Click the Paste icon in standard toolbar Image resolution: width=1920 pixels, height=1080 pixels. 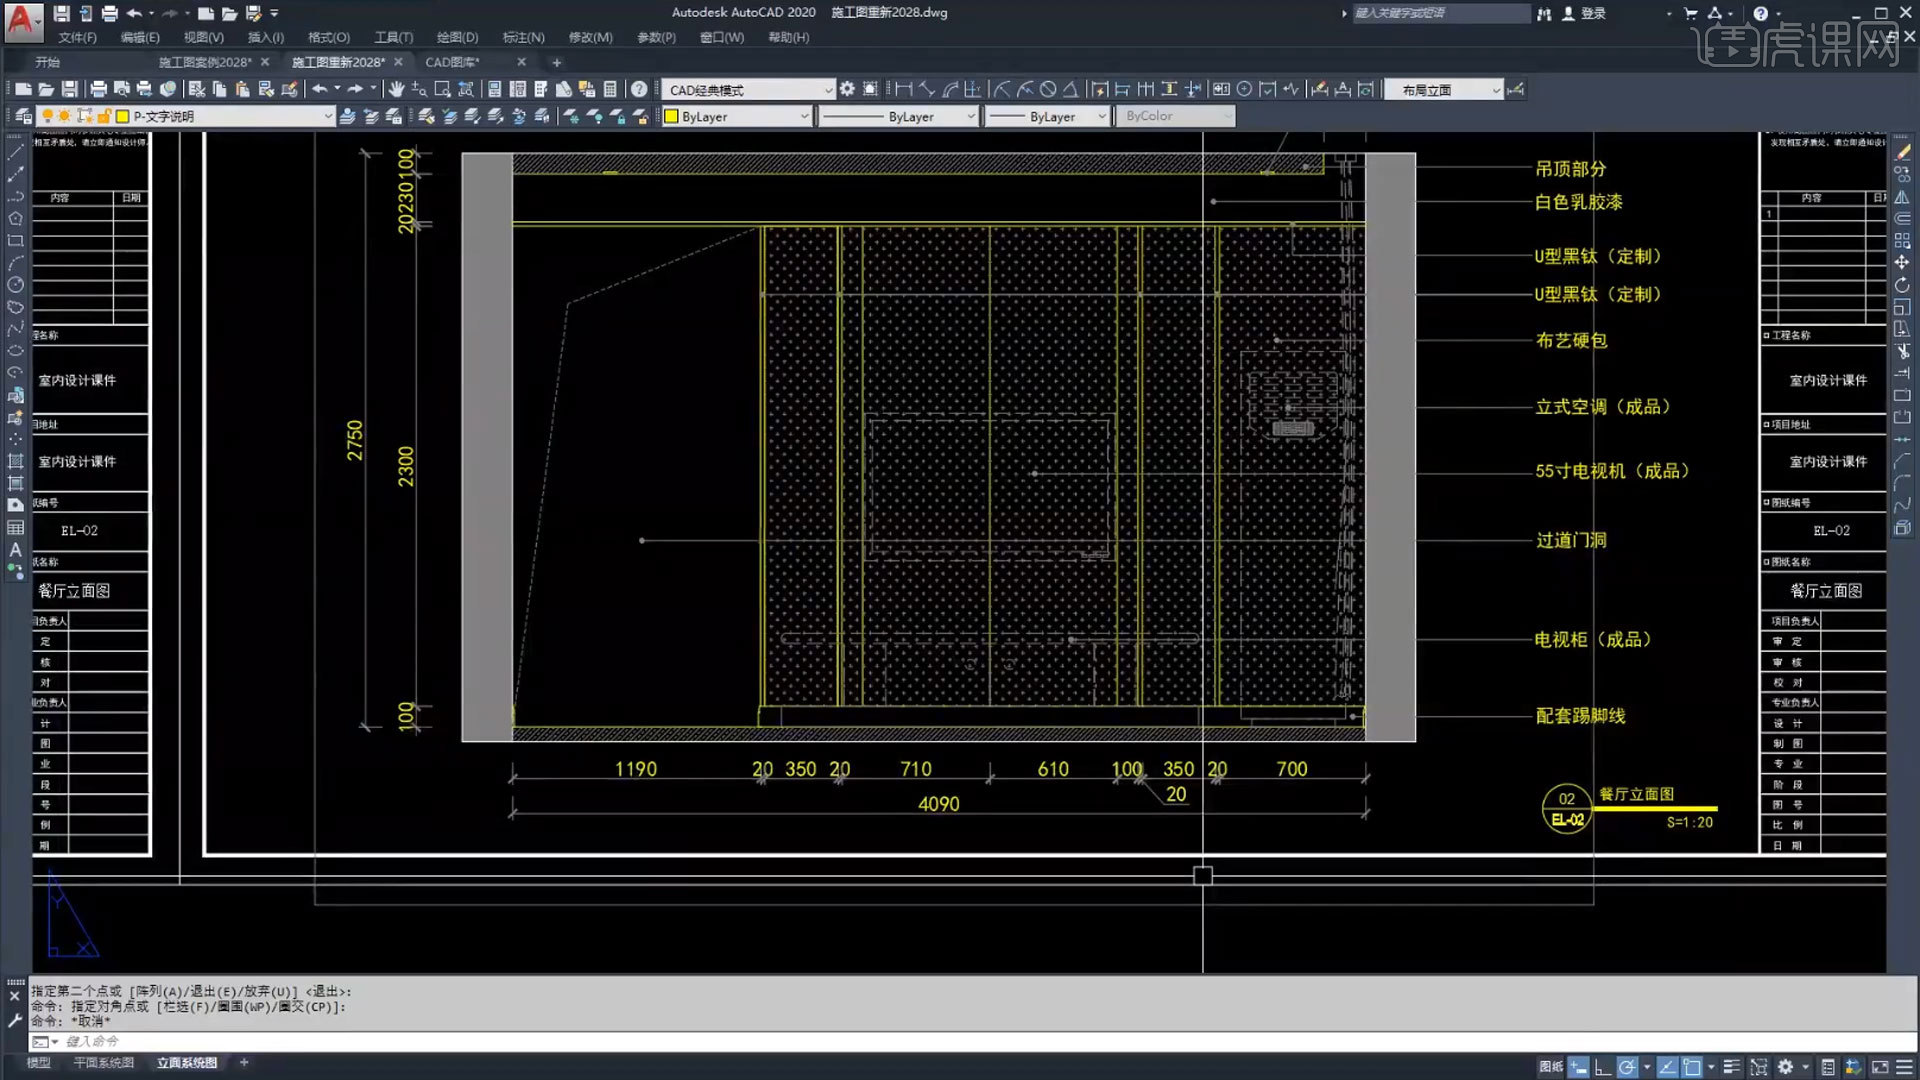[x=243, y=90]
